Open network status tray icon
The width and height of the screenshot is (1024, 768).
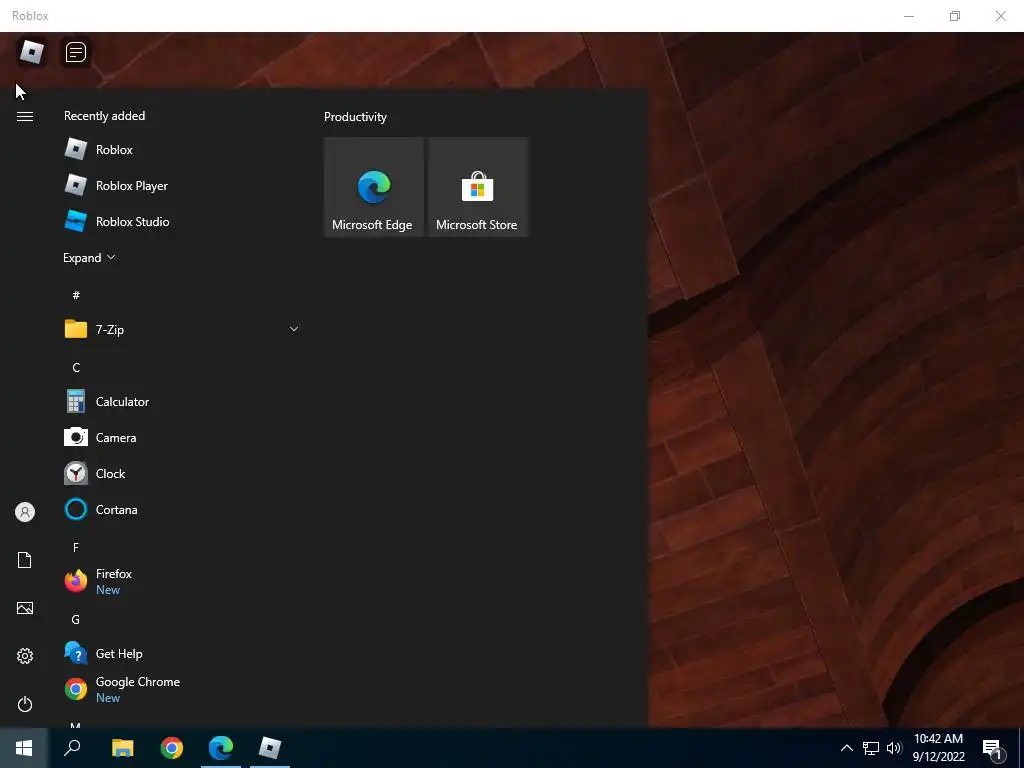pos(871,748)
